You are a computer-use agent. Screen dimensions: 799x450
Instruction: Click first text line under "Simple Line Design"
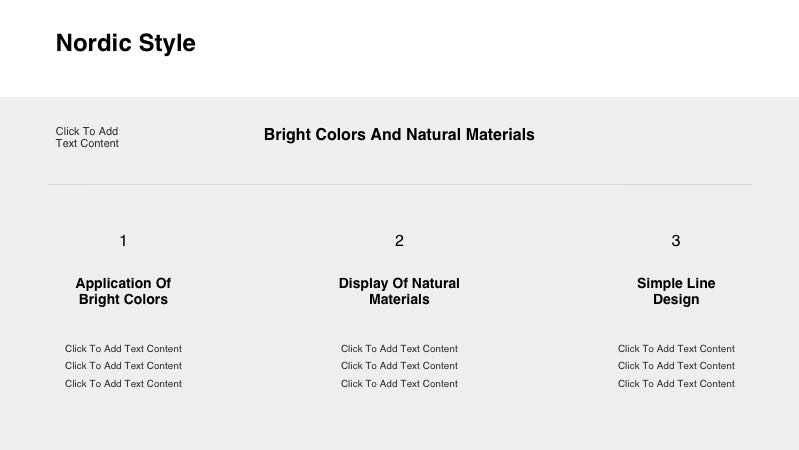coord(676,349)
